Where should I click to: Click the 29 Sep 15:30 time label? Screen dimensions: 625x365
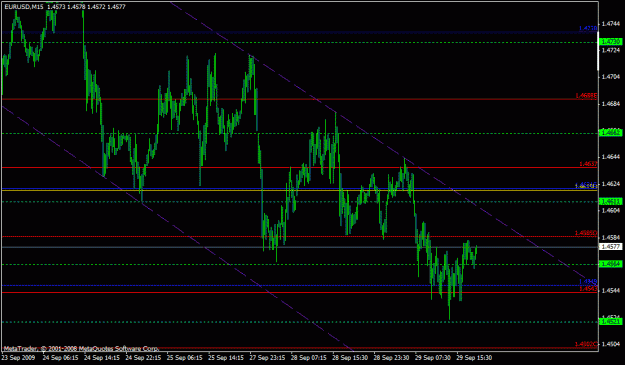click(475, 358)
